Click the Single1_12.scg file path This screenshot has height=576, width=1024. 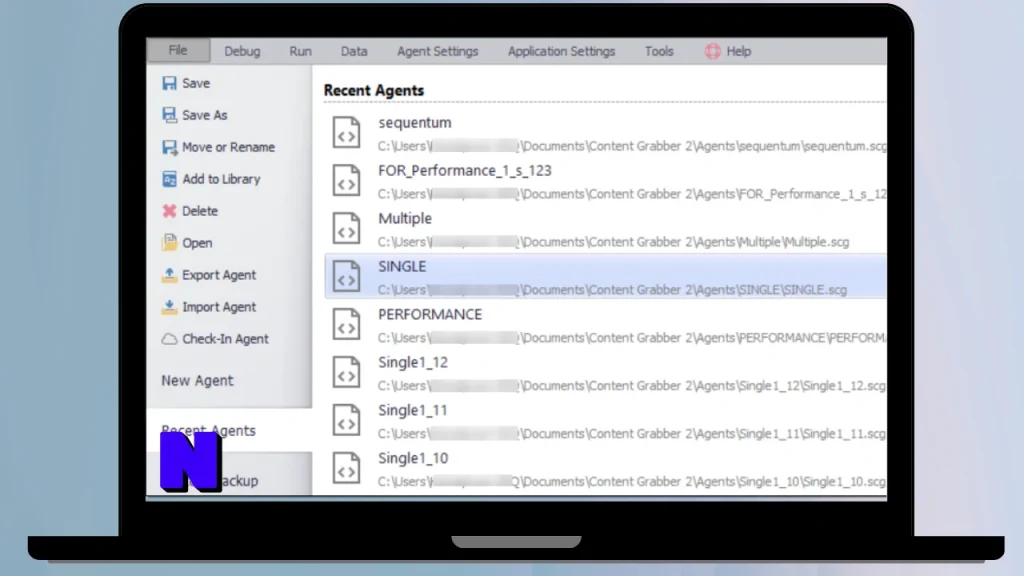click(632, 386)
